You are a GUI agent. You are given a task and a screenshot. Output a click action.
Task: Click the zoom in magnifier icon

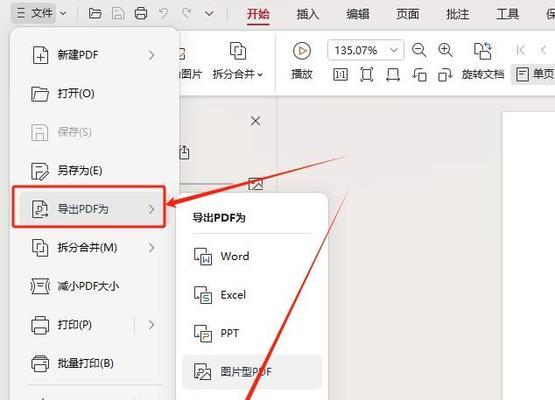(x=445, y=50)
